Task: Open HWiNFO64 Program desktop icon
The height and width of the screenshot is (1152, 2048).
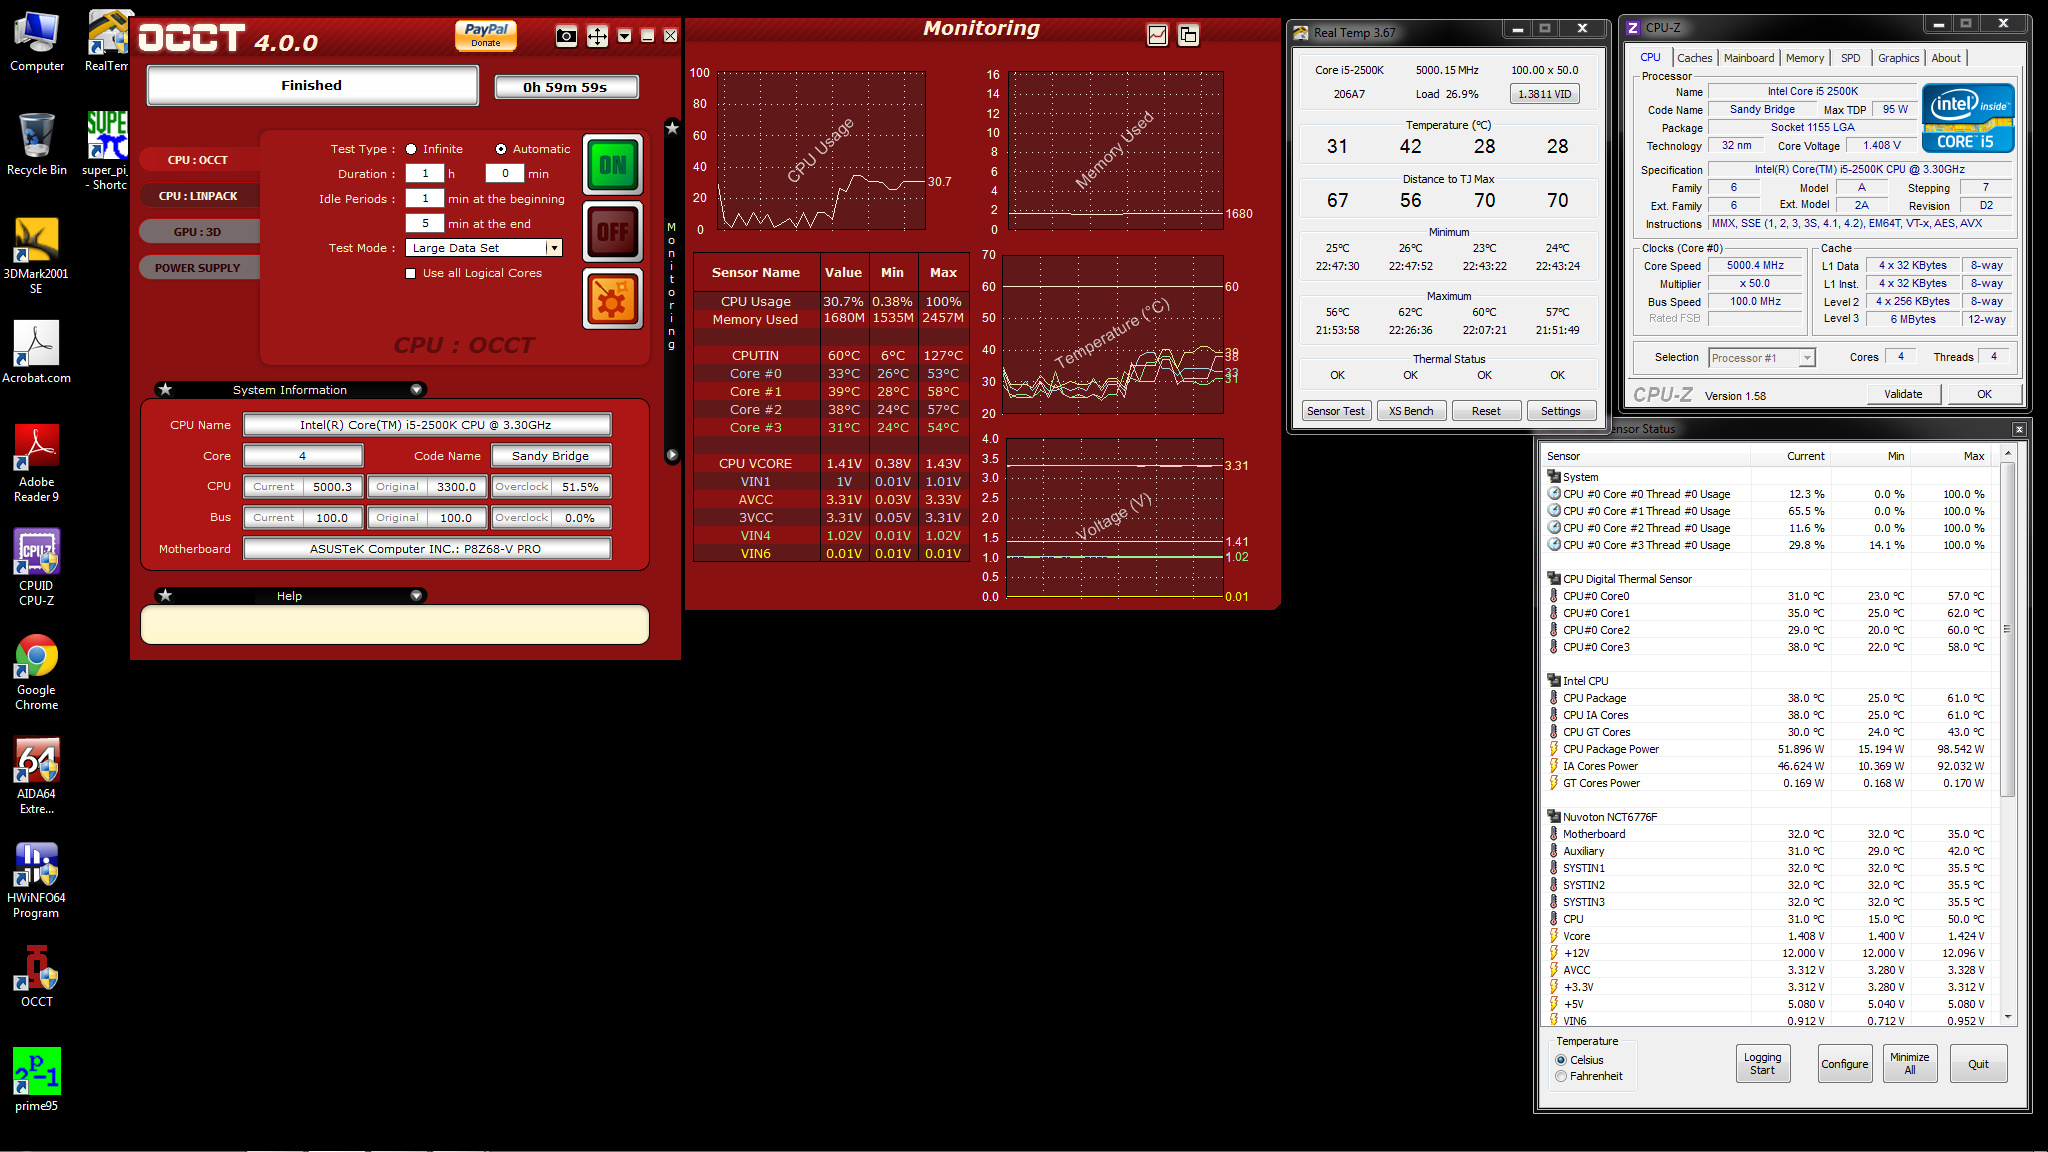Action: pos(37,880)
